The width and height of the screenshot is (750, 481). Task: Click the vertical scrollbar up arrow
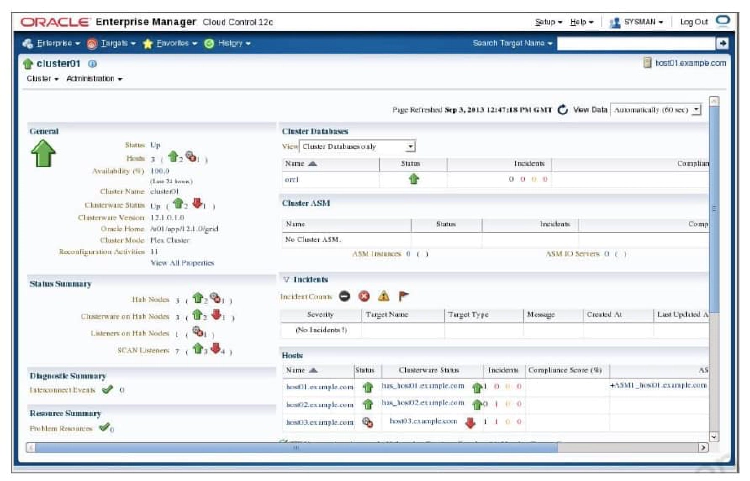point(714,101)
